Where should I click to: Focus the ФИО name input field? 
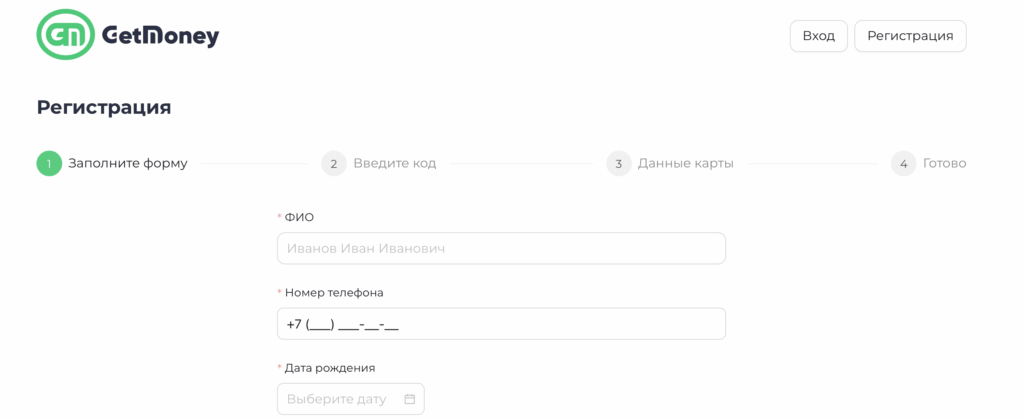502,249
